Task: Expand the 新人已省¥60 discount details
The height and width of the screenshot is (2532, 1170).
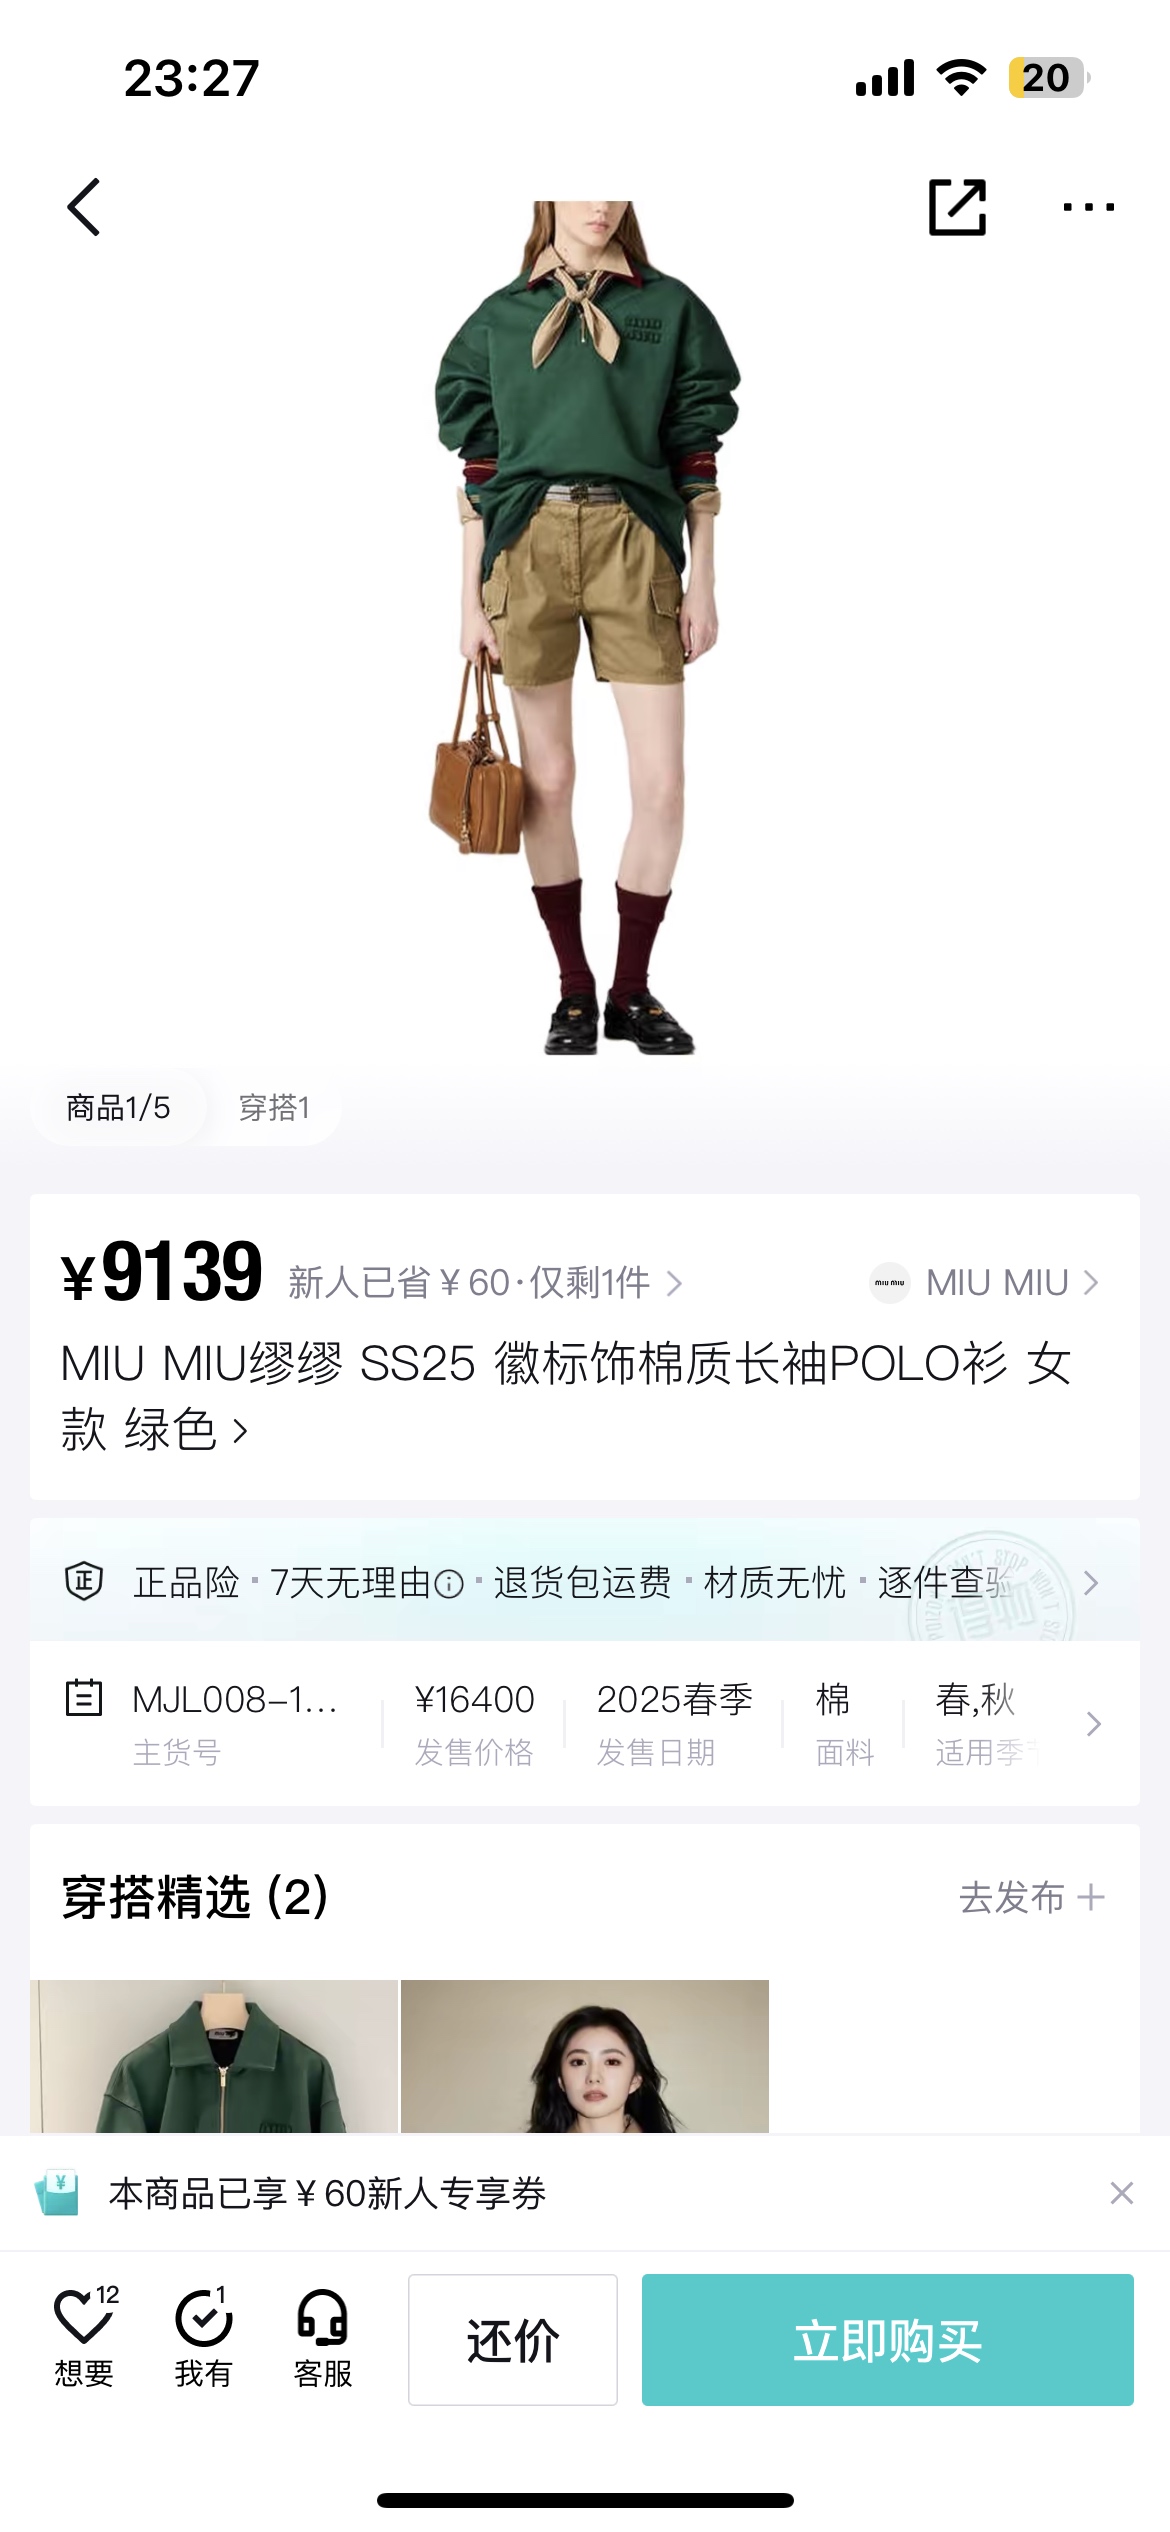Action: [485, 1282]
